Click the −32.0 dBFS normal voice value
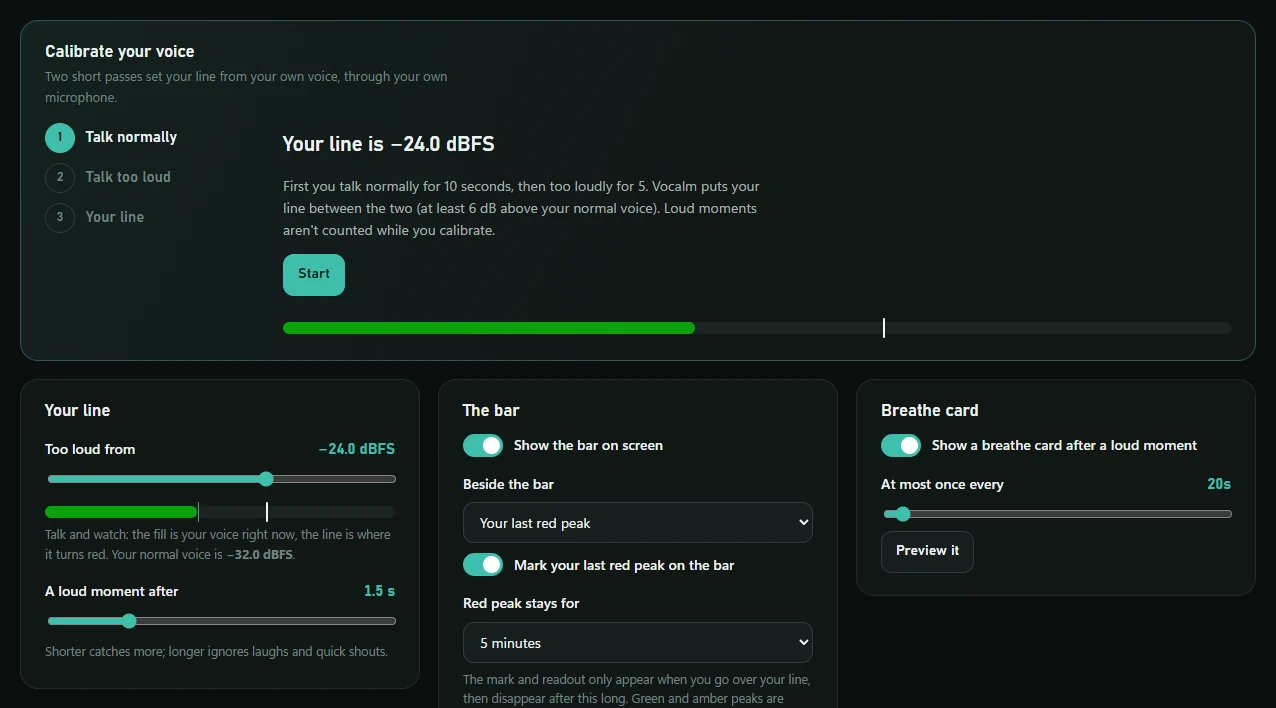Viewport: 1276px width, 708px height. click(x=260, y=554)
